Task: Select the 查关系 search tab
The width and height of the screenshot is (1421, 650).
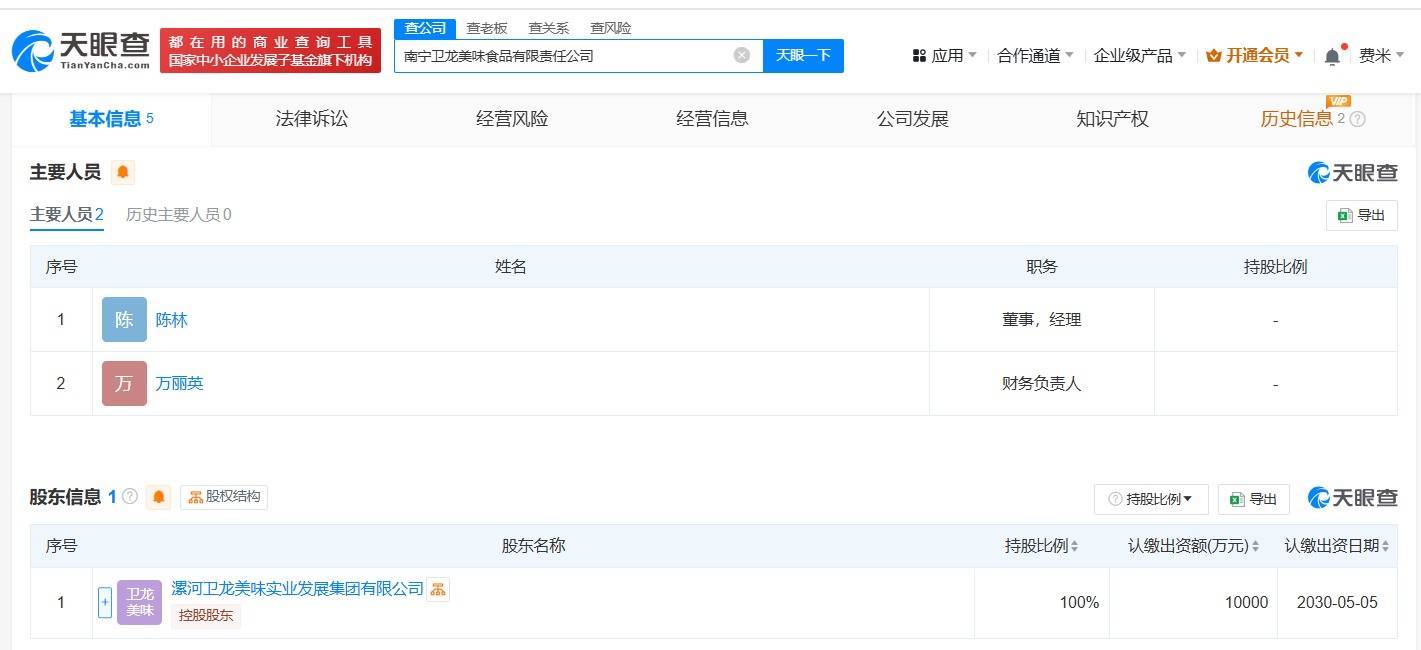Action: (548, 28)
